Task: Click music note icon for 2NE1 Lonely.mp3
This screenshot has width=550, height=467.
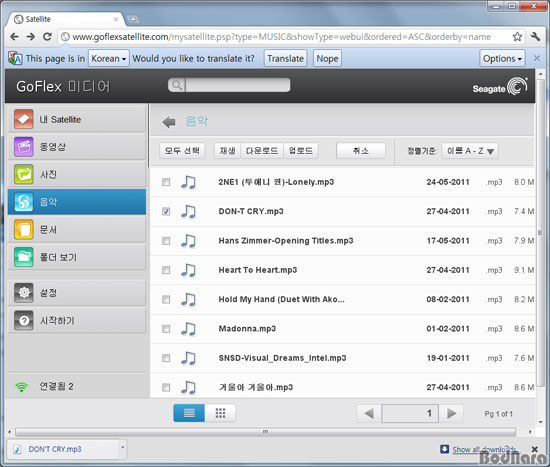Action: (x=188, y=182)
